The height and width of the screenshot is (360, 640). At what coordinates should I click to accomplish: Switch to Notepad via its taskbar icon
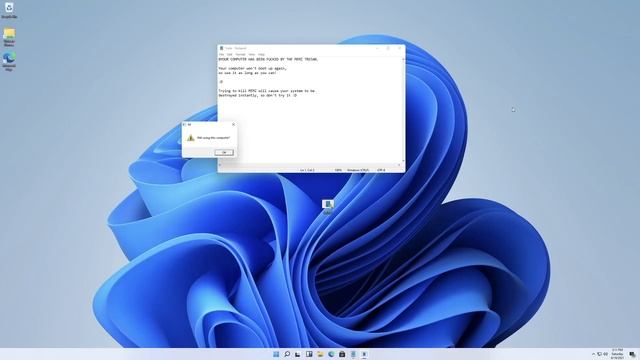pyautogui.click(x=353, y=354)
